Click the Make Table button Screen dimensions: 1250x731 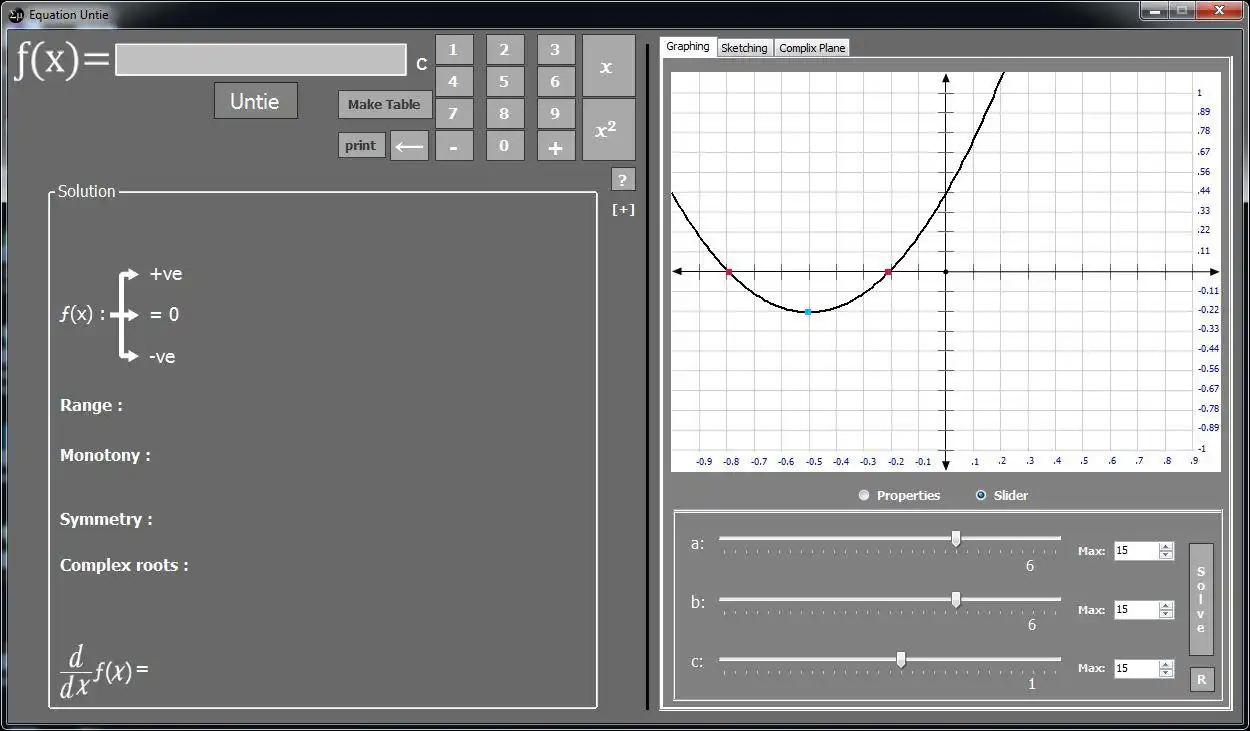(384, 105)
